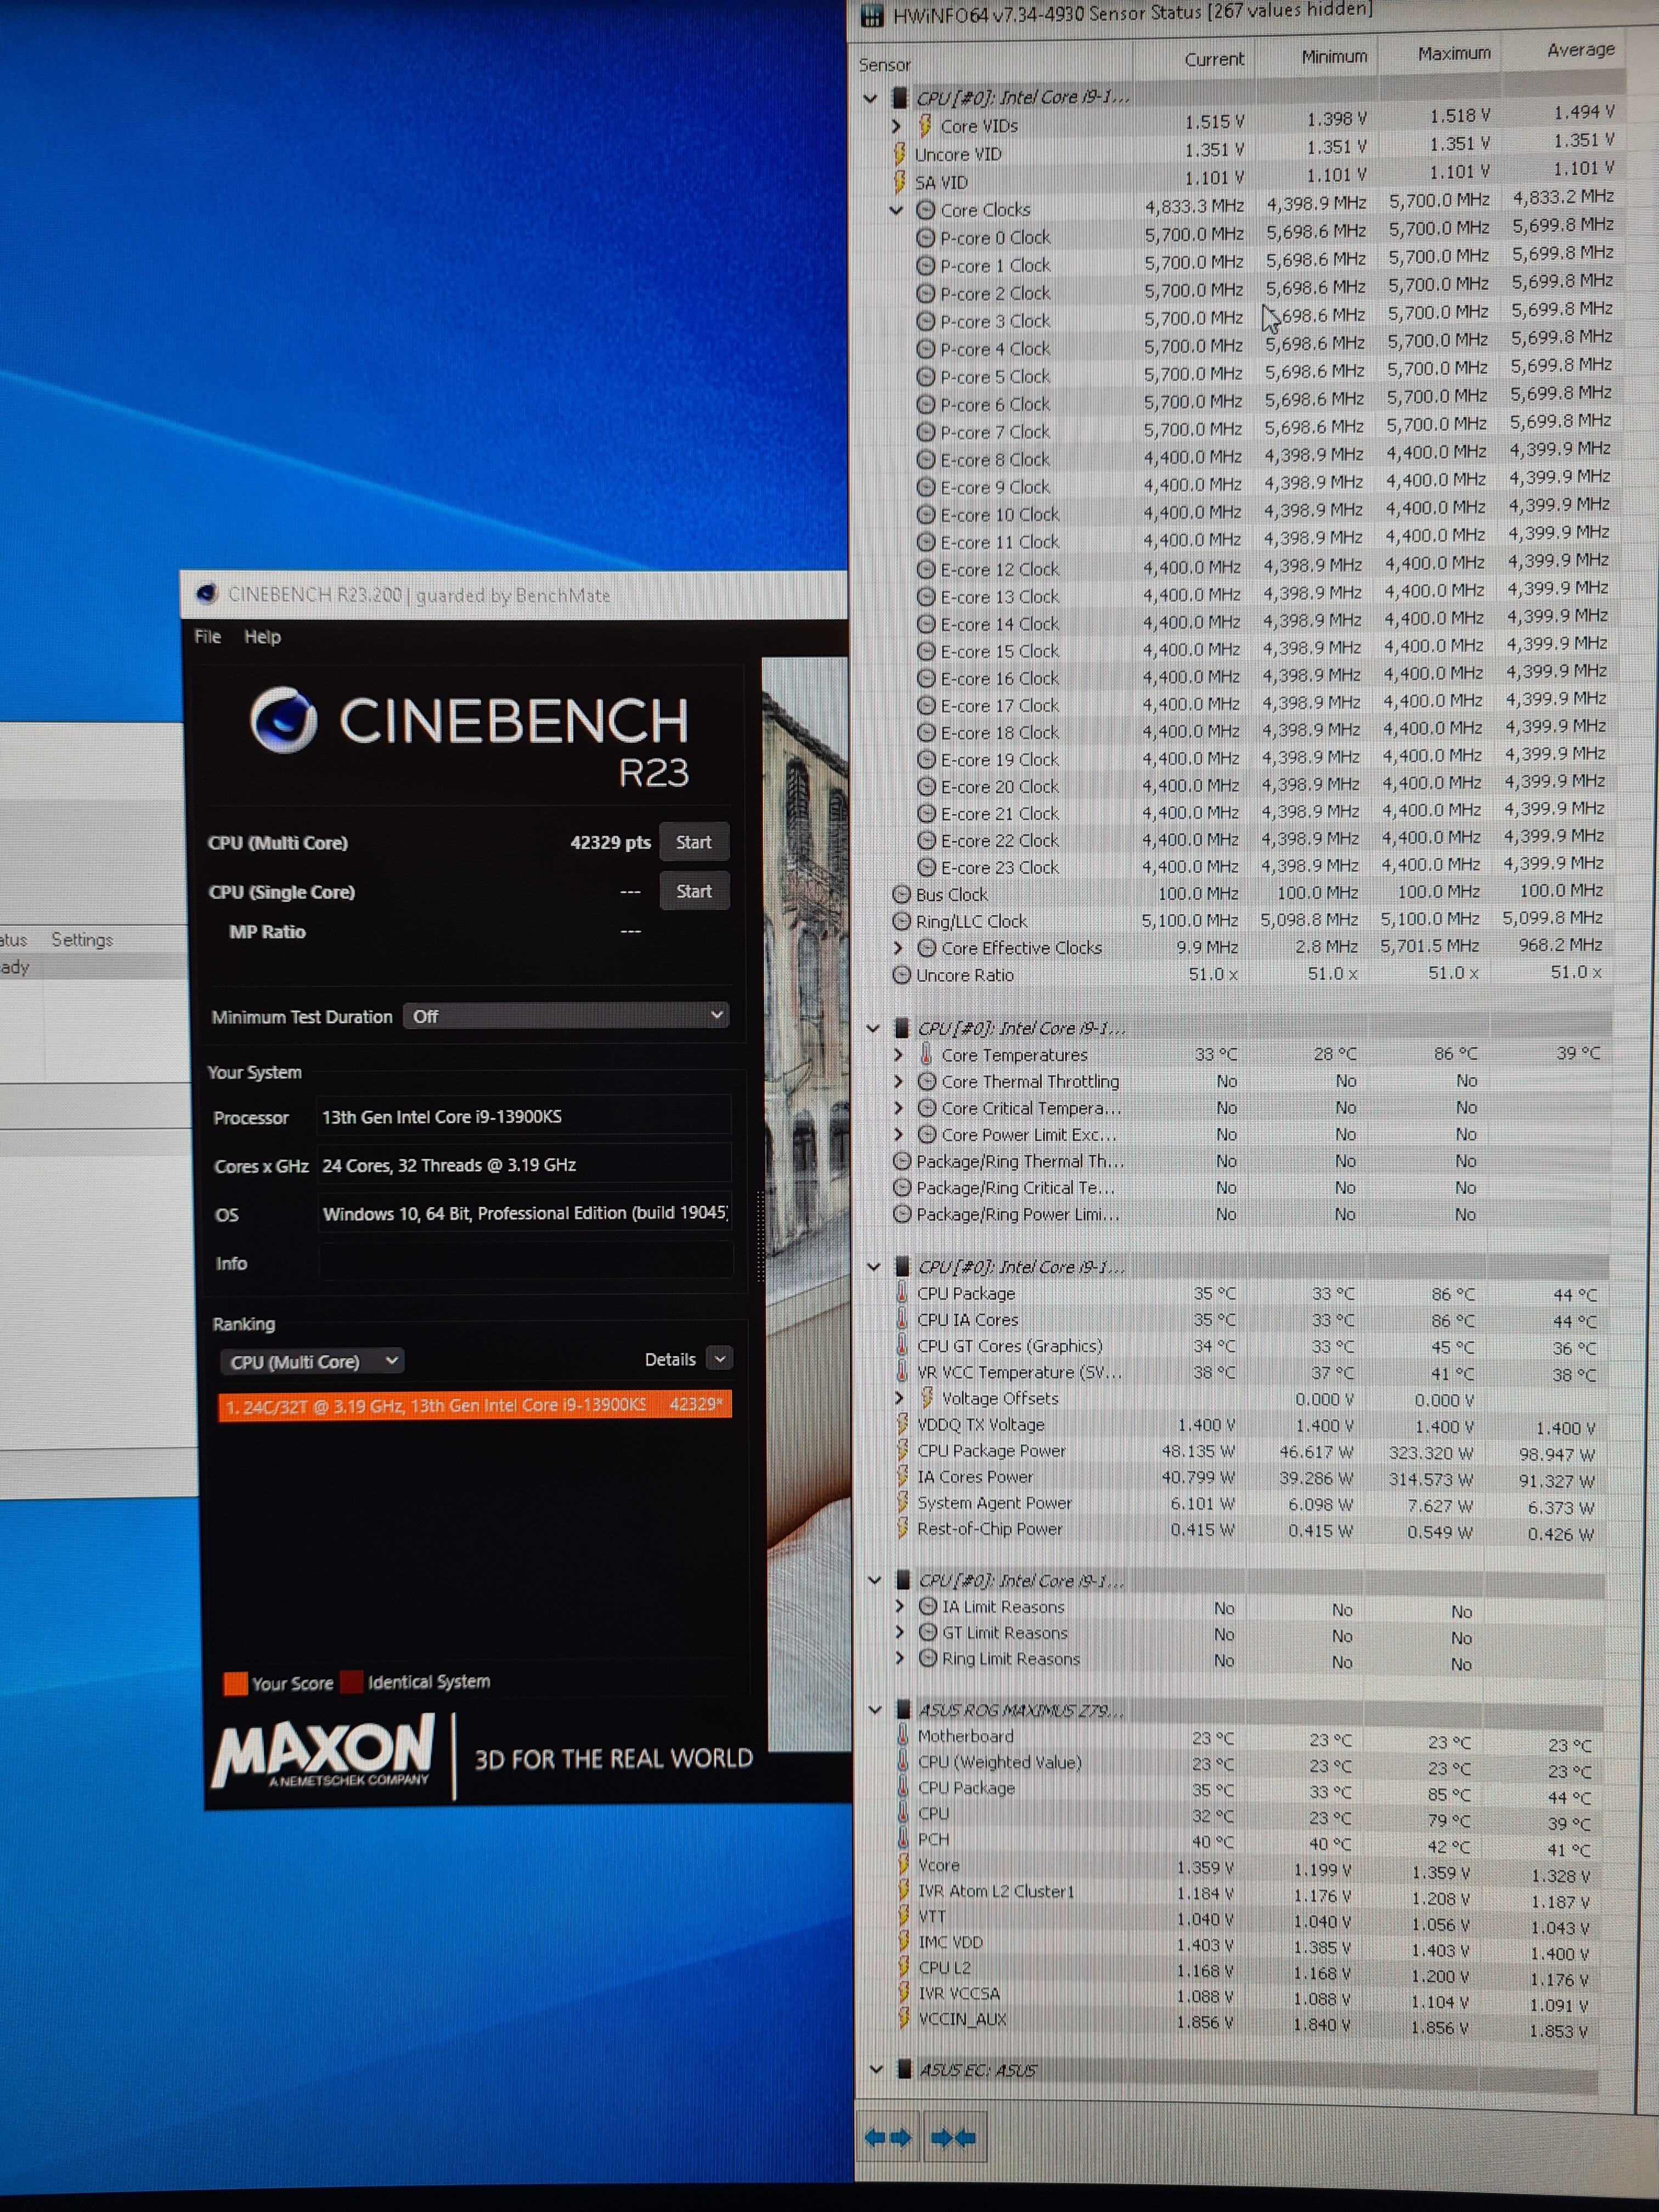Expand the GT Limit Reasons row
The width and height of the screenshot is (1659, 2212).
pos(899,1633)
